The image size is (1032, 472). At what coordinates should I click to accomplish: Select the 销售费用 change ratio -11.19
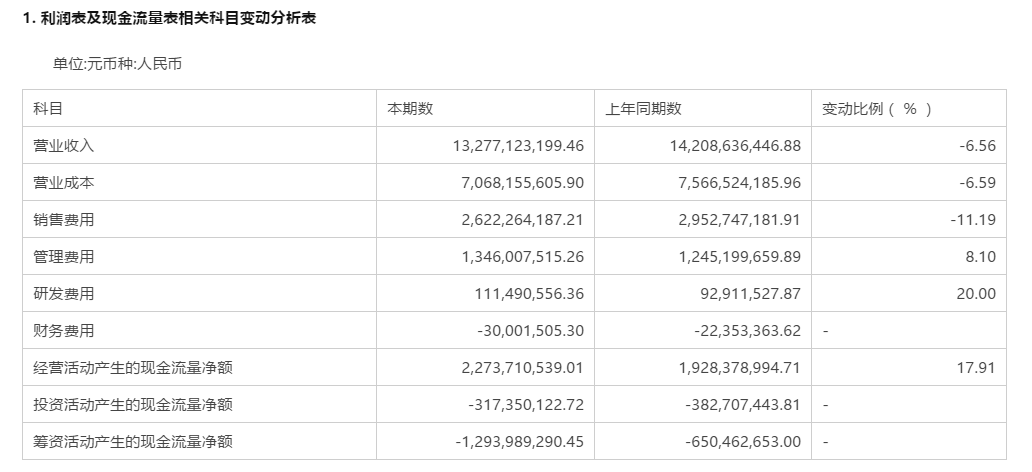click(x=973, y=220)
